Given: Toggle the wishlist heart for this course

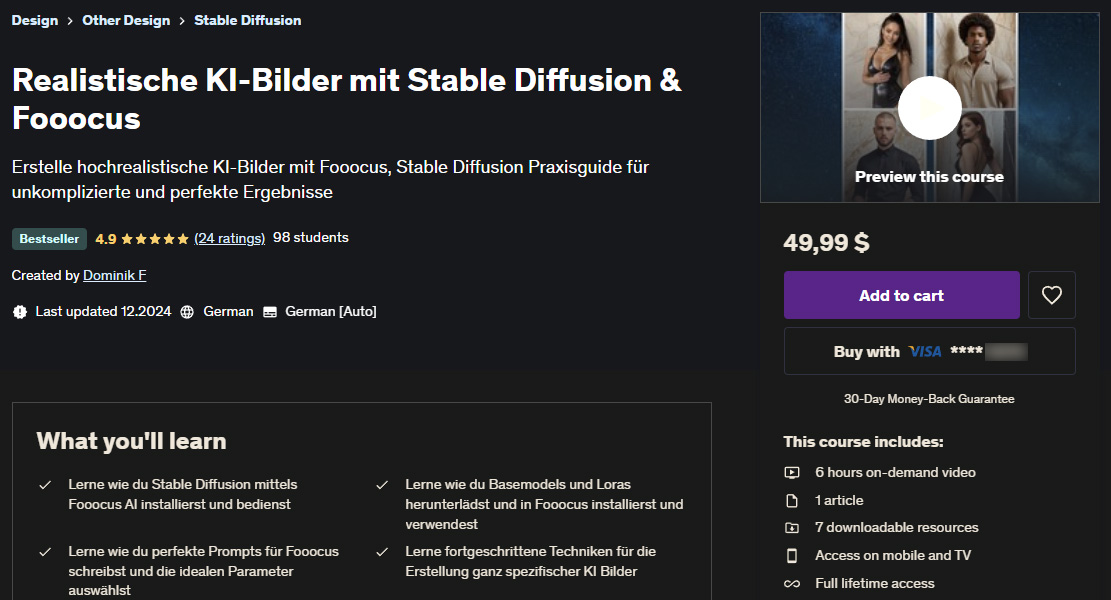Looking at the screenshot, I should (1051, 294).
